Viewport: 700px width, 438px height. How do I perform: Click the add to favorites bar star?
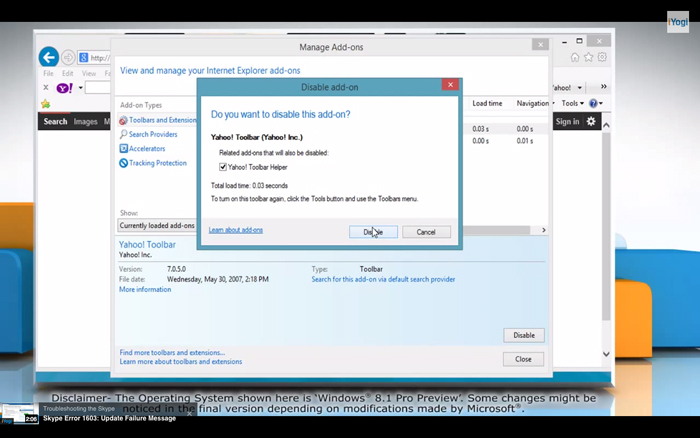(45, 104)
